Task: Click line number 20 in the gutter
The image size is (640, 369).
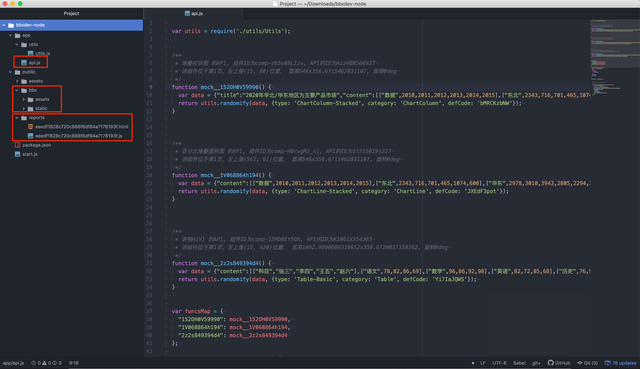Action: [x=149, y=175]
